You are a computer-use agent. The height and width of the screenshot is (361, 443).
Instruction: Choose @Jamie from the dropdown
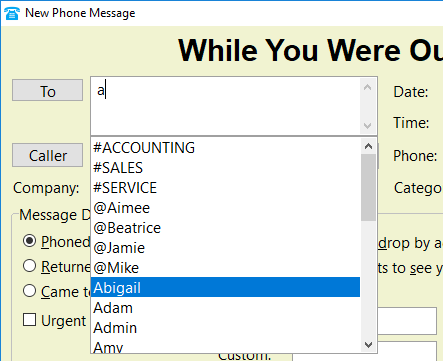[226, 248]
